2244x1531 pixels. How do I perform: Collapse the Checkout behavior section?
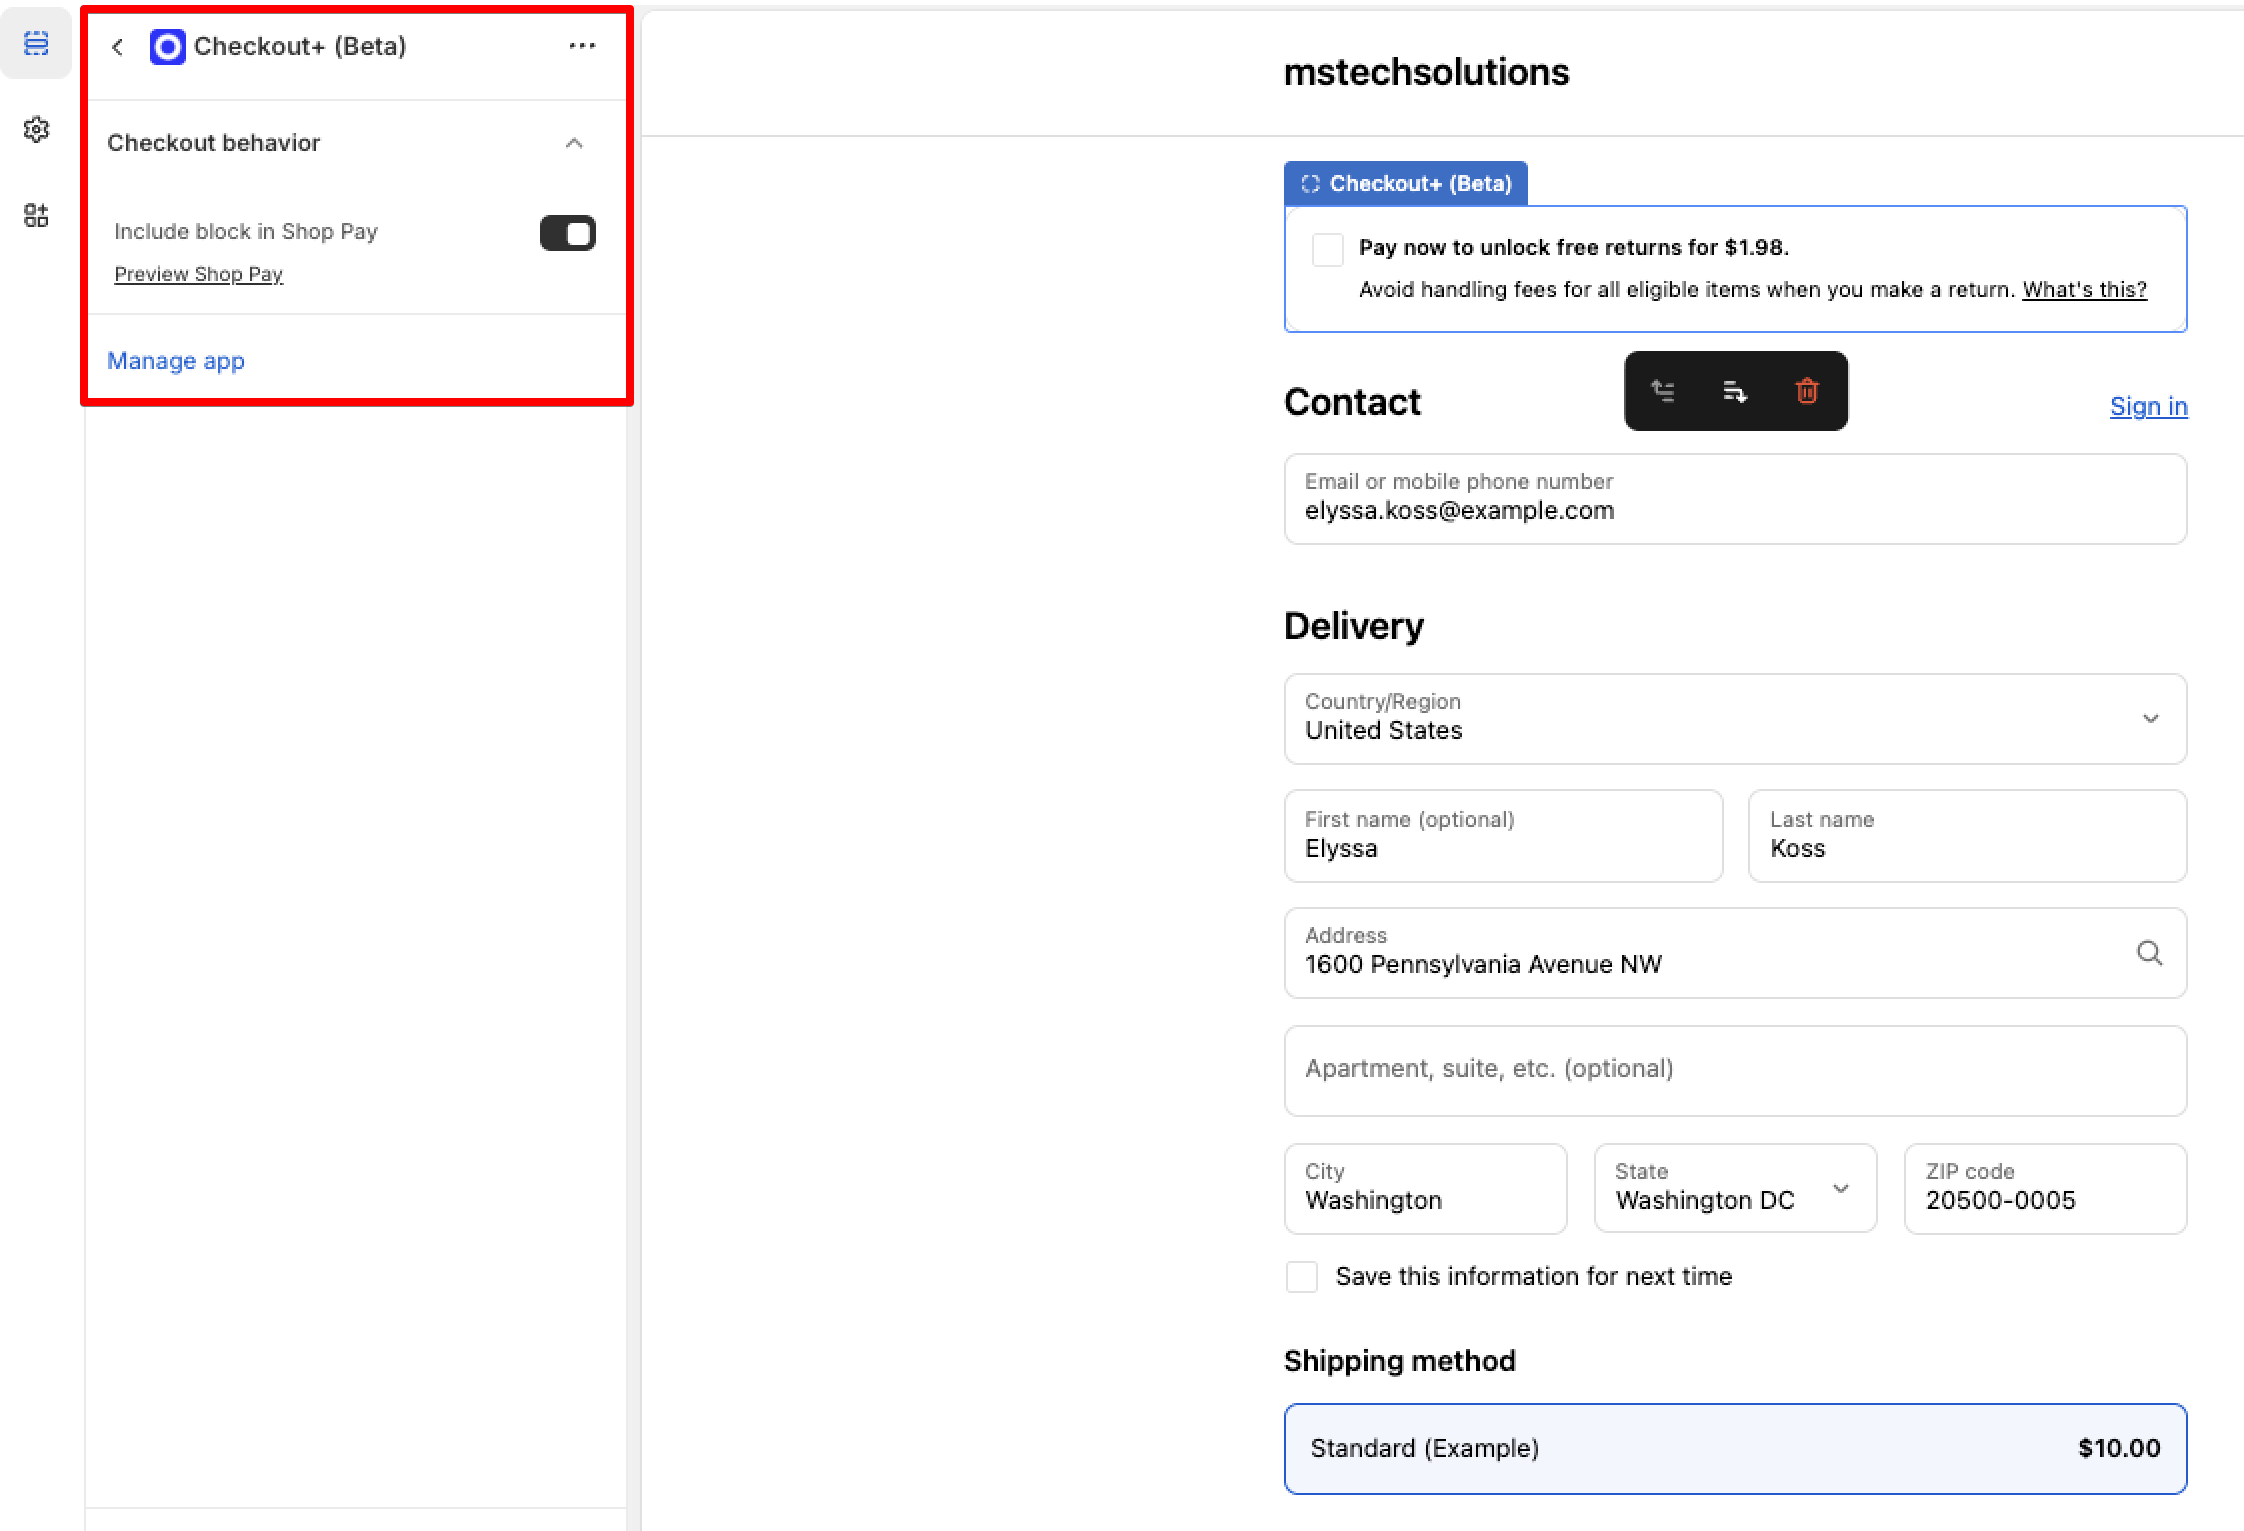(574, 143)
